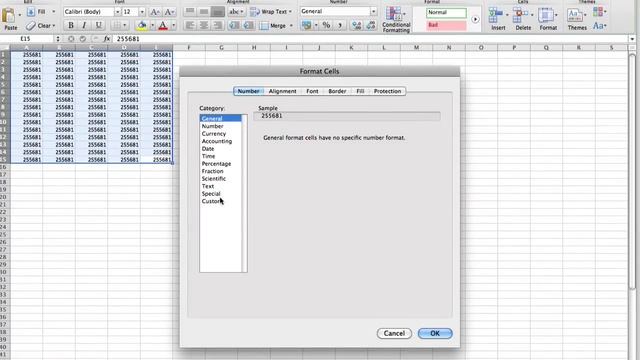Click the Insert cells icon

496,16
